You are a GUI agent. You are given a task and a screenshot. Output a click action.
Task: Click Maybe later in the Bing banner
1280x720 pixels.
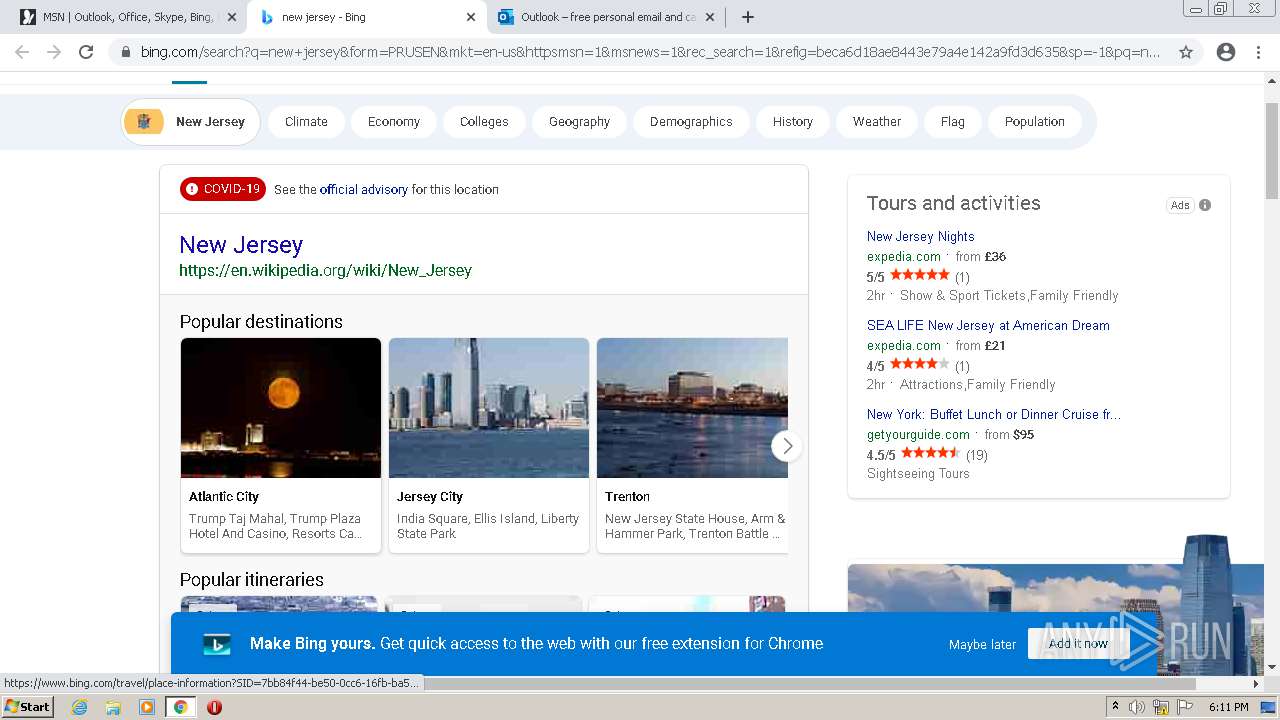(x=982, y=645)
